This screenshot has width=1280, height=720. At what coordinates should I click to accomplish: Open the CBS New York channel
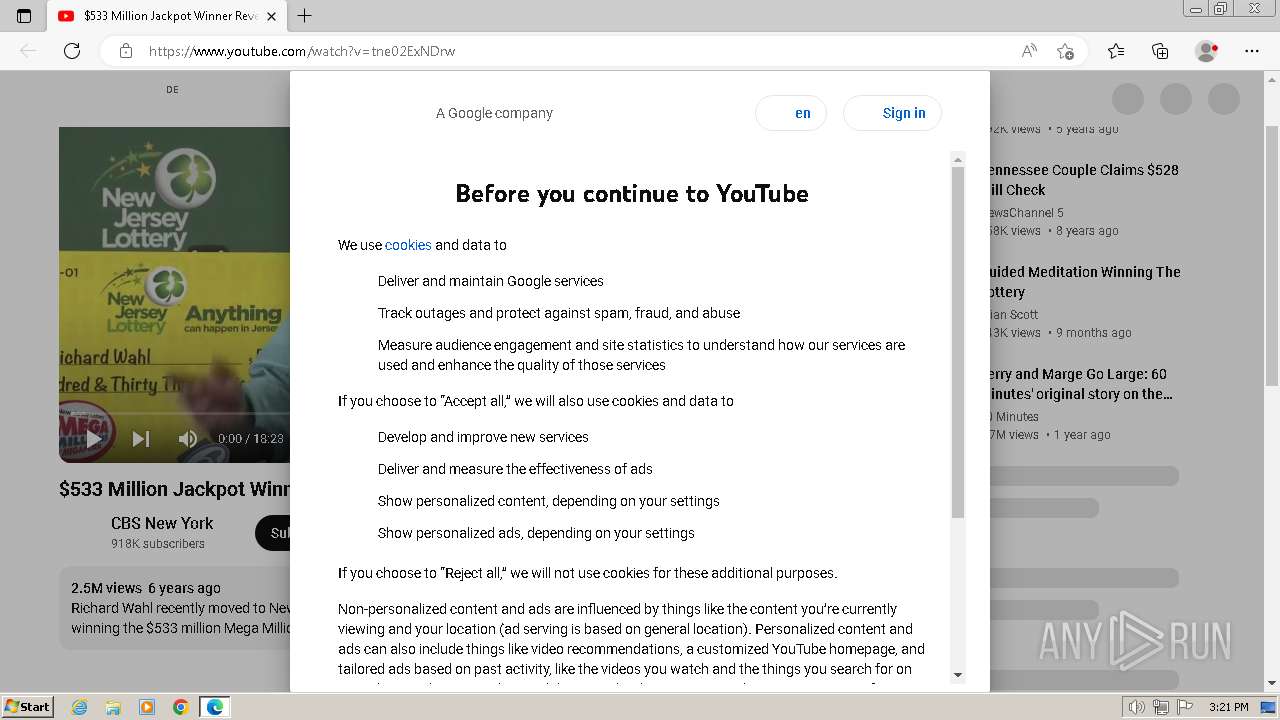pos(162,523)
